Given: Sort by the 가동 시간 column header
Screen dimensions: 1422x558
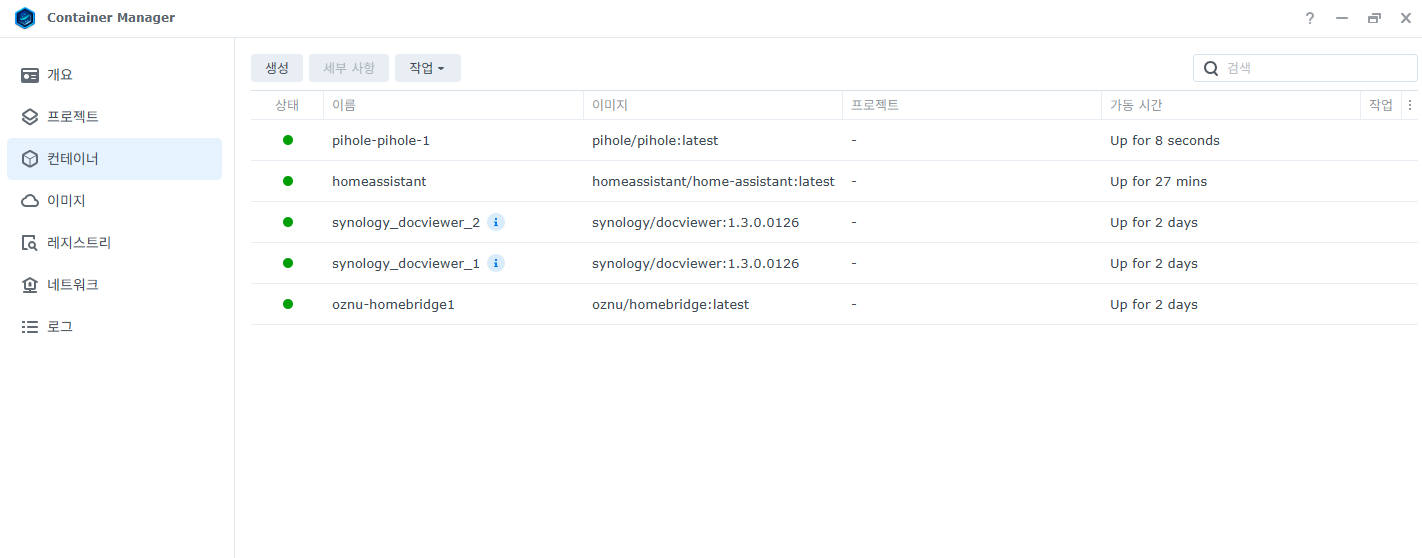Looking at the screenshot, I should pyautogui.click(x=1231, y=105).
